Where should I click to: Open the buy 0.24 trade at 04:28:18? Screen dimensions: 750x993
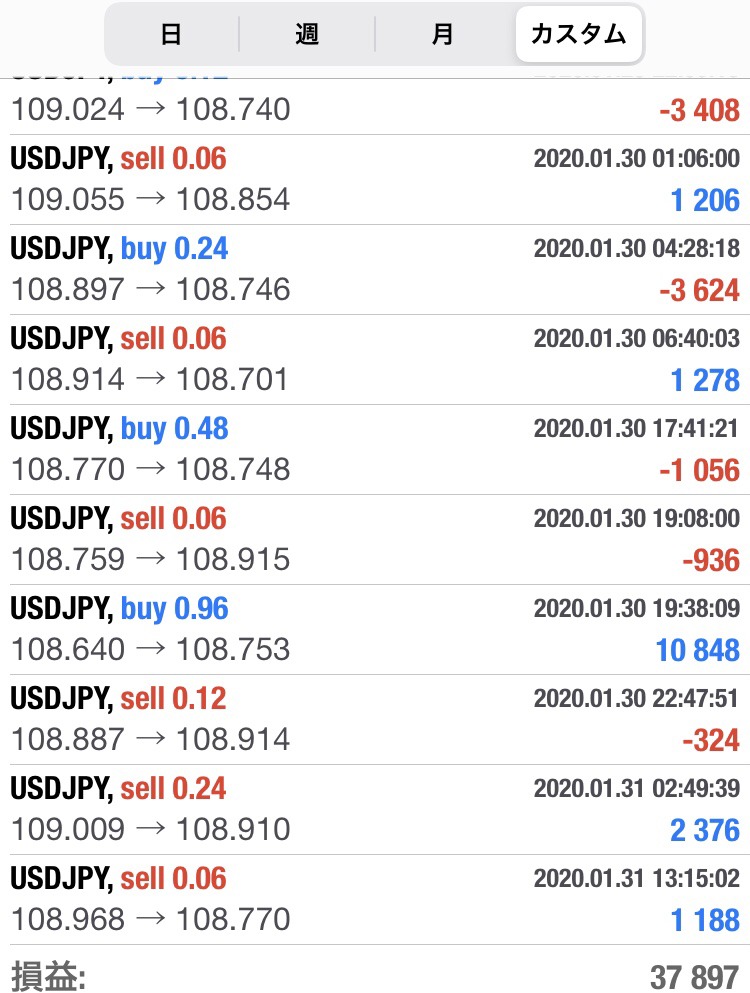point(375,270)
